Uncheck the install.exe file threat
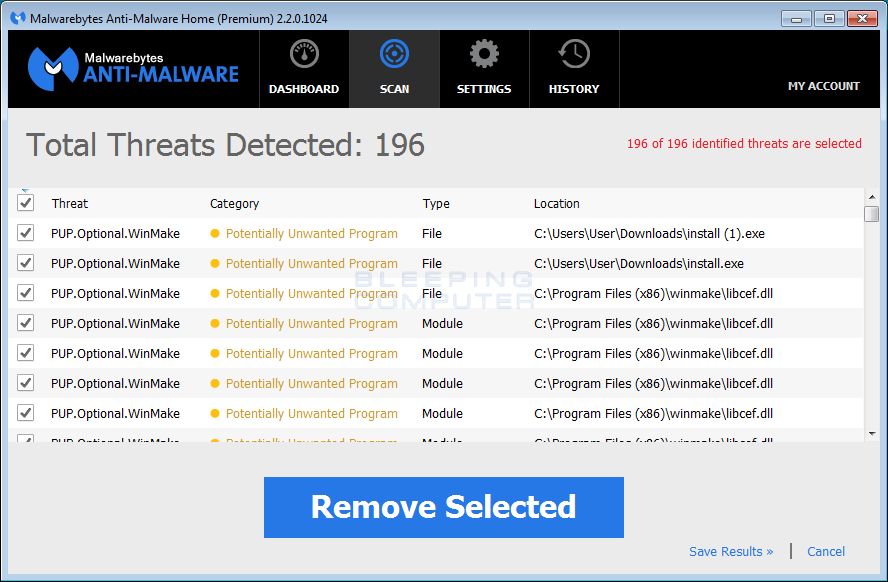888x582 pixels. (x=25, y=263)
